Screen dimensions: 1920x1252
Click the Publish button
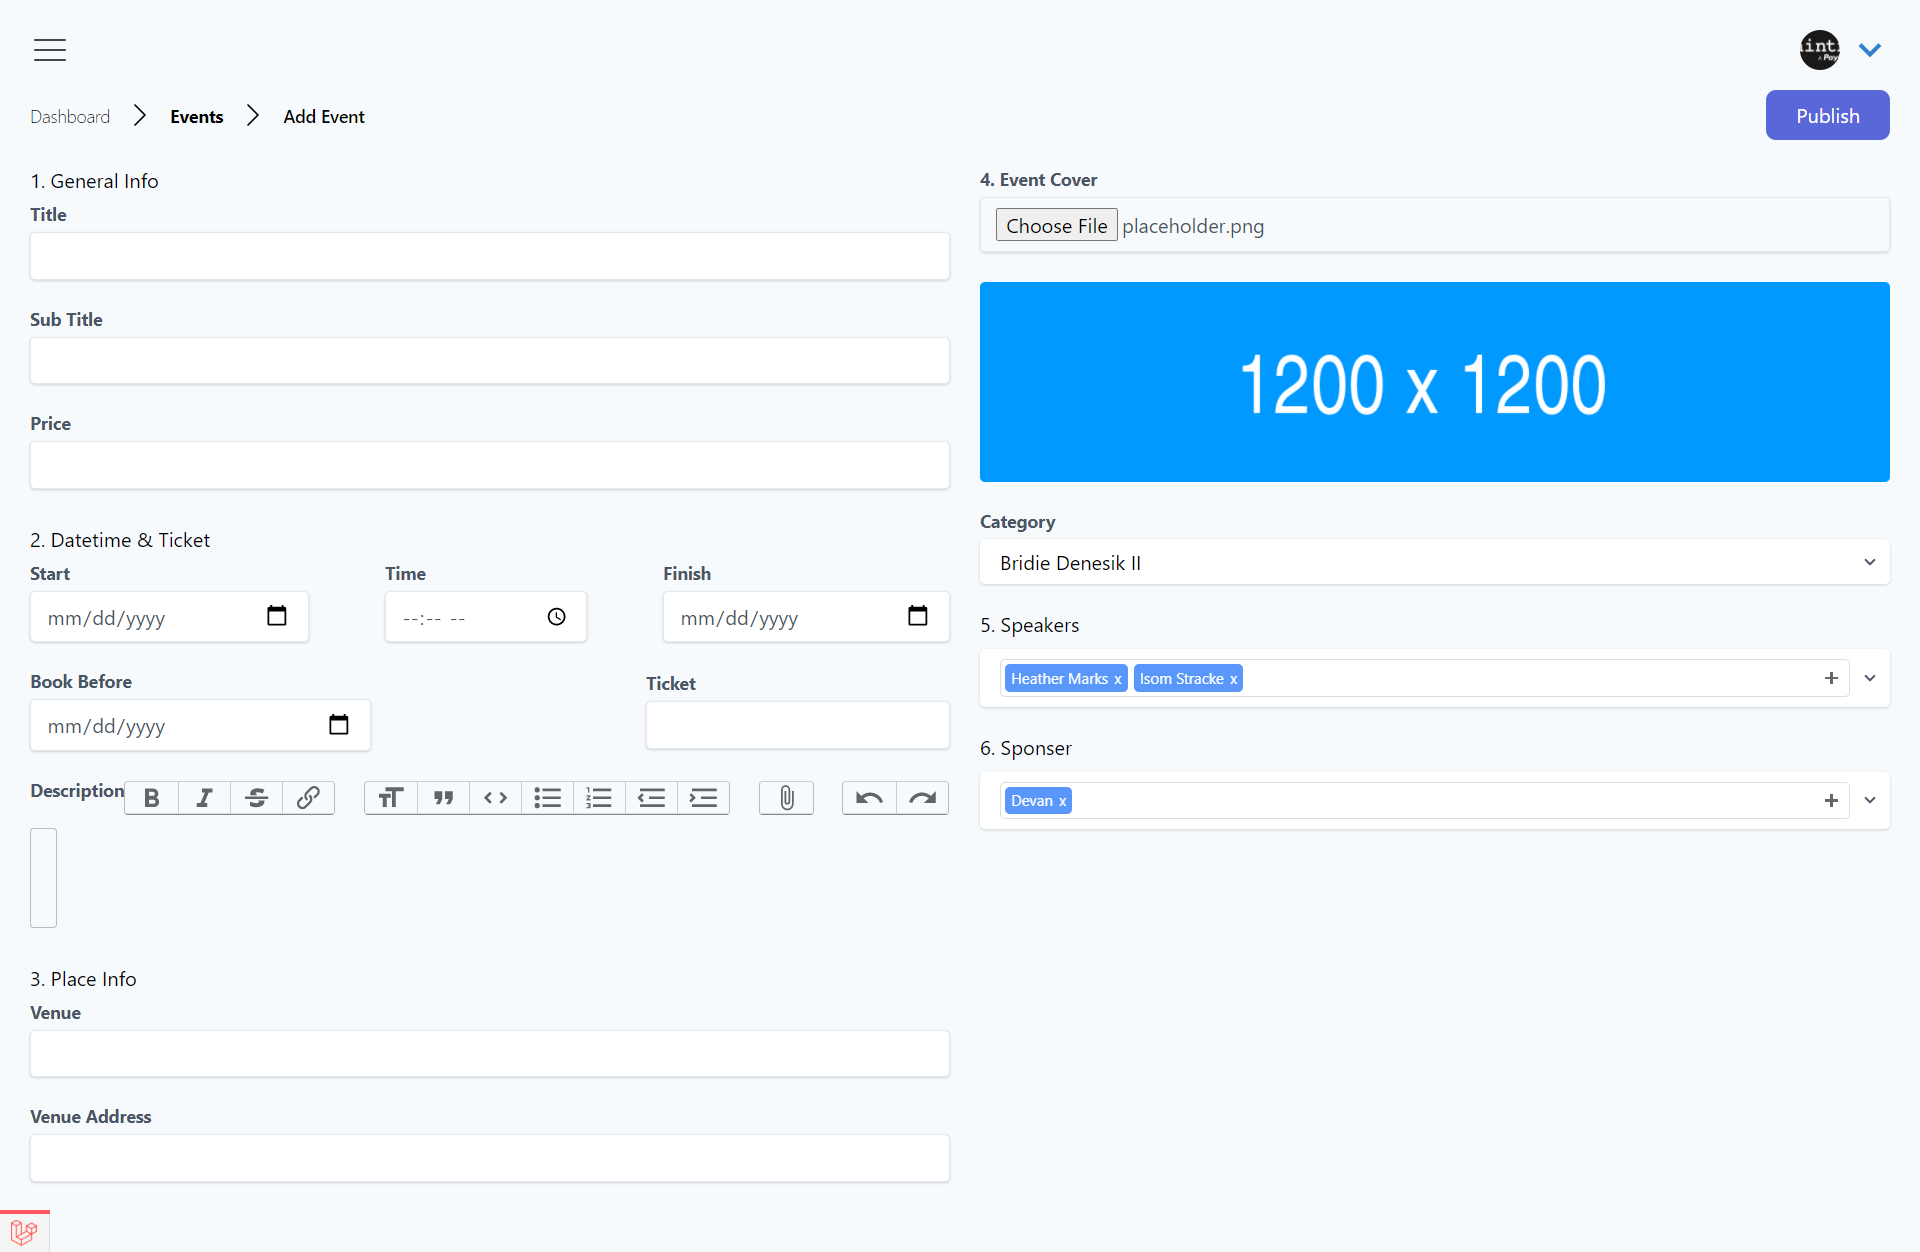point(1827,116)
